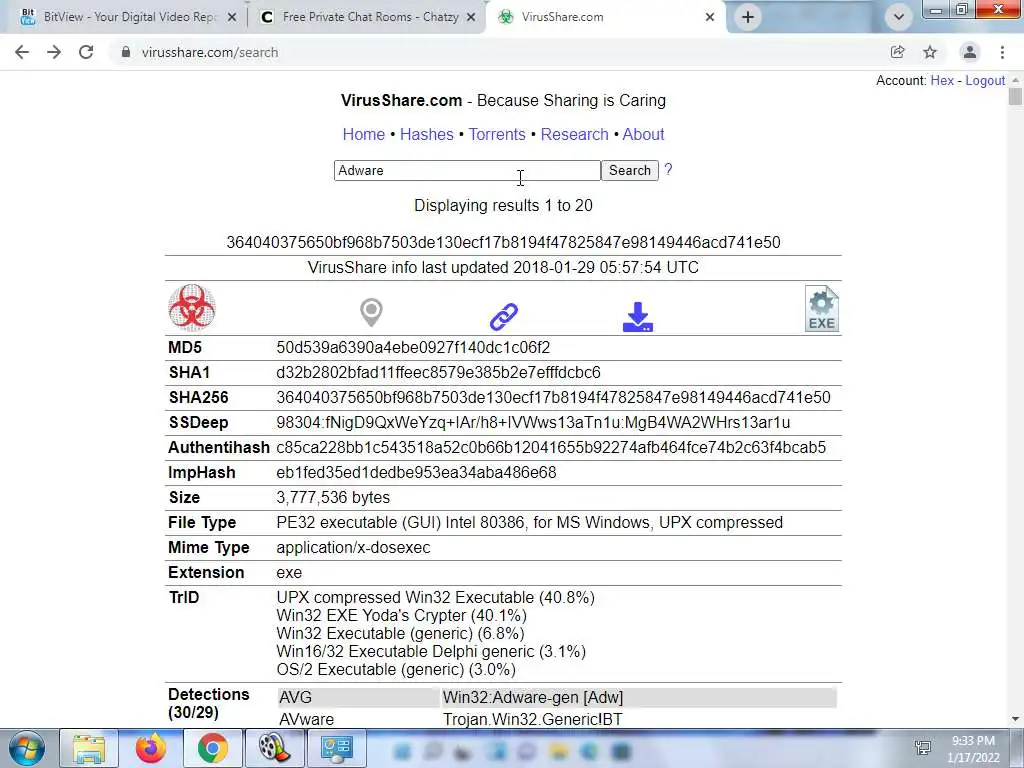This screenshot has width=1024, height=768.
Task: Click the Hex account link
Action: [942, 80]
